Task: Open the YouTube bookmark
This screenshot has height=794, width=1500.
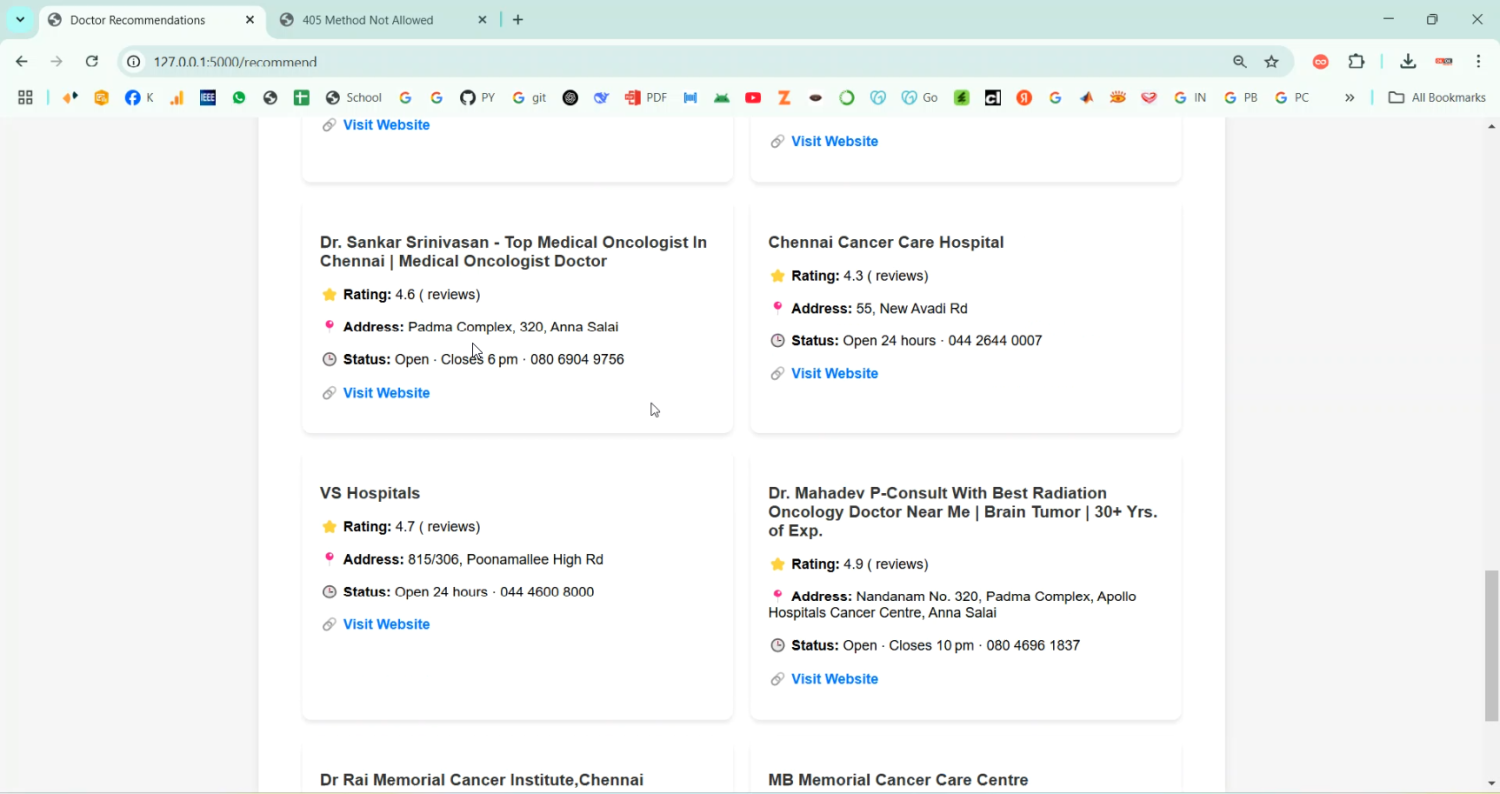Action: 753,98
